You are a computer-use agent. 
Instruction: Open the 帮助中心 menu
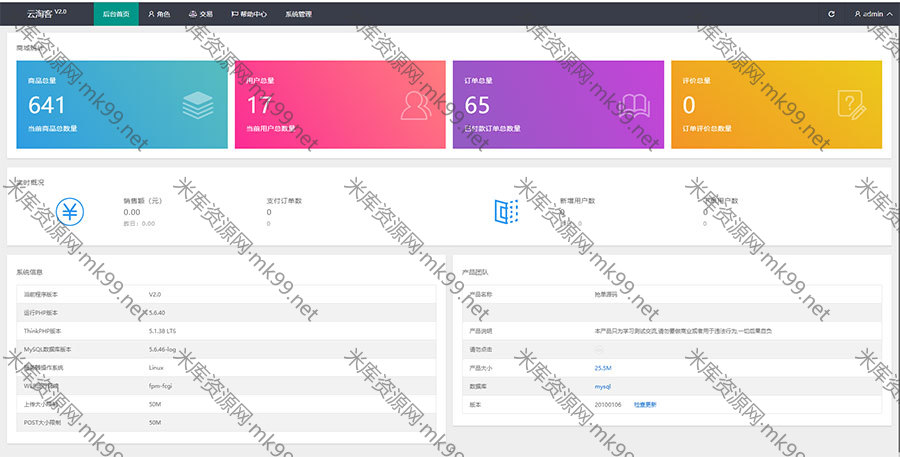(247, 14)
